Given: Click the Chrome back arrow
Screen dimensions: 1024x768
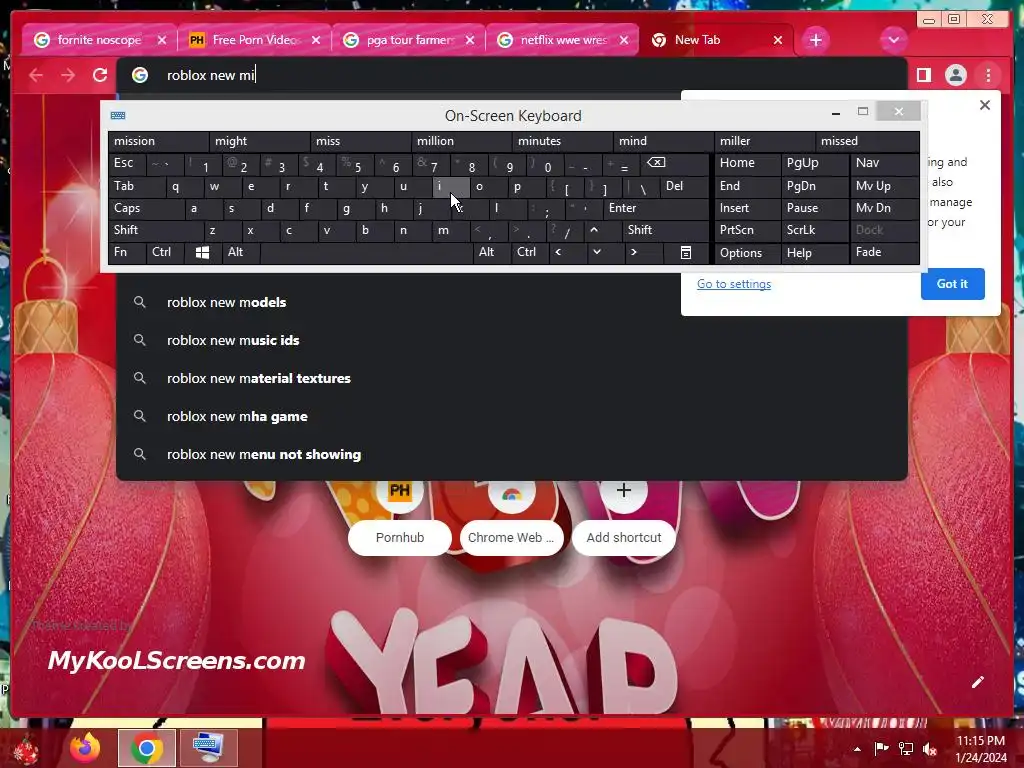Looking at the screenshot, I should pyautogui.click(x=36, y=76).
